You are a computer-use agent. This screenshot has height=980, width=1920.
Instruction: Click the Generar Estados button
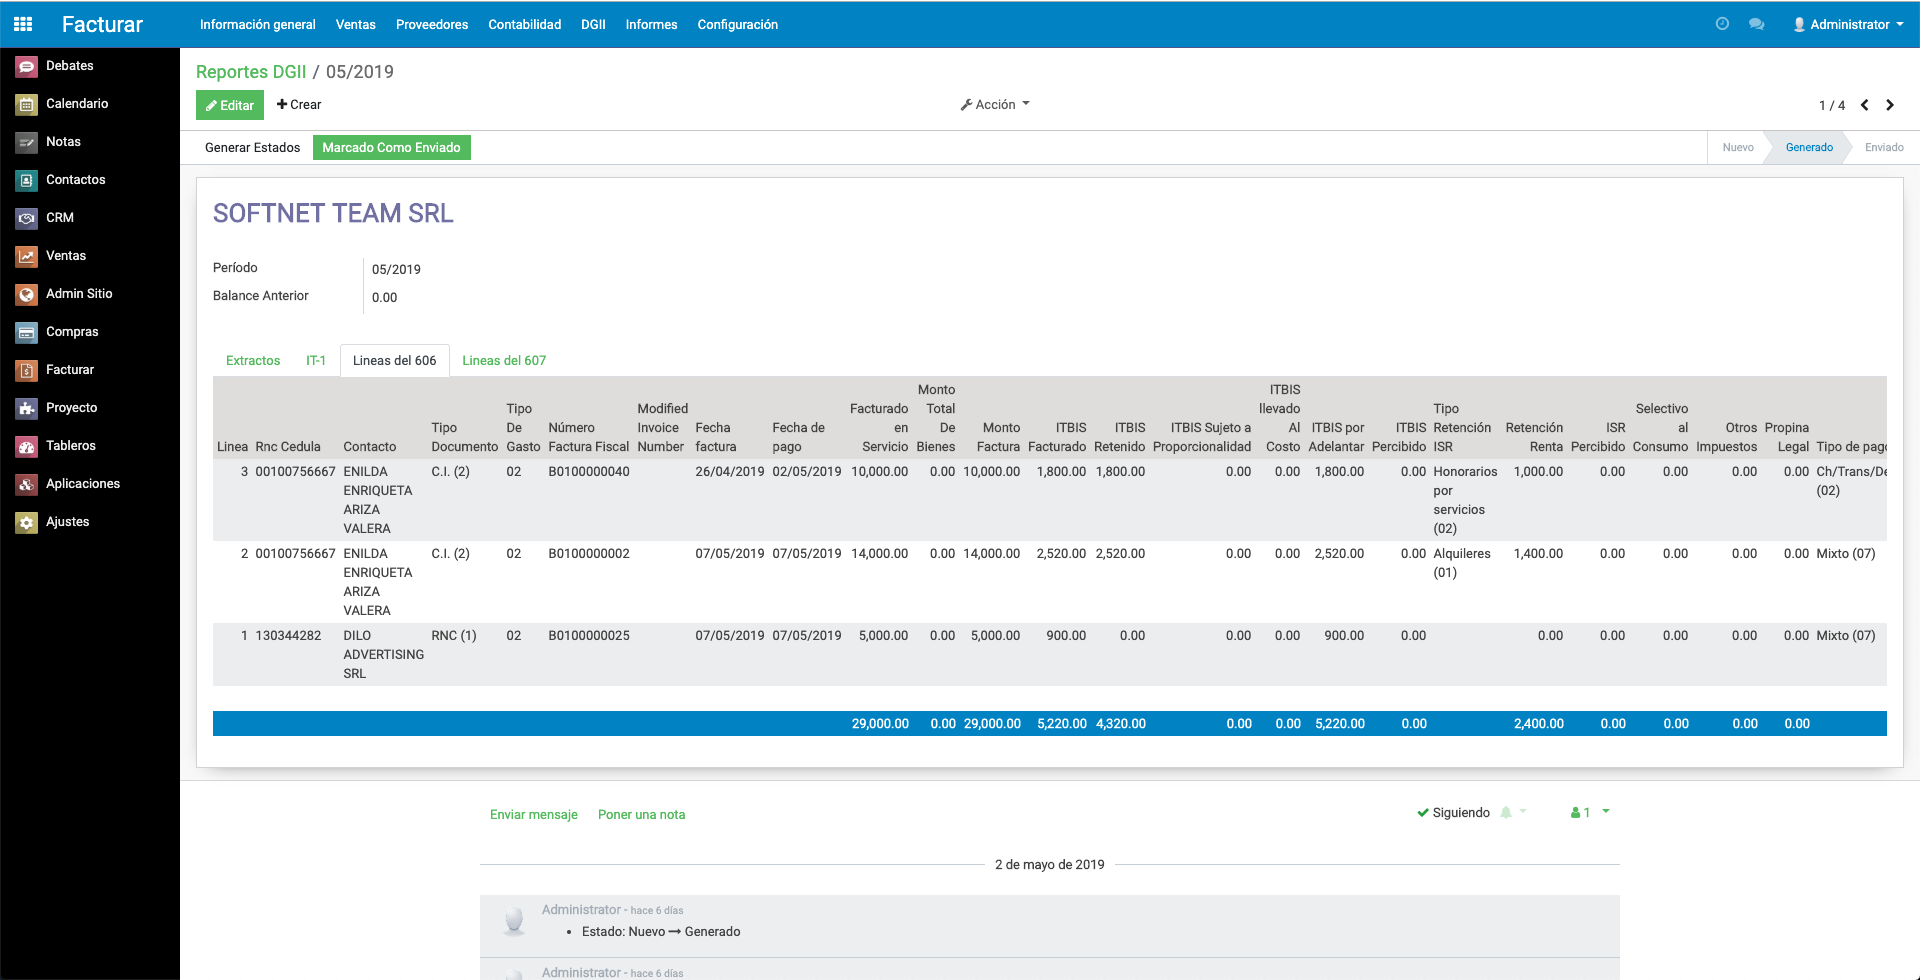[253, 148]
